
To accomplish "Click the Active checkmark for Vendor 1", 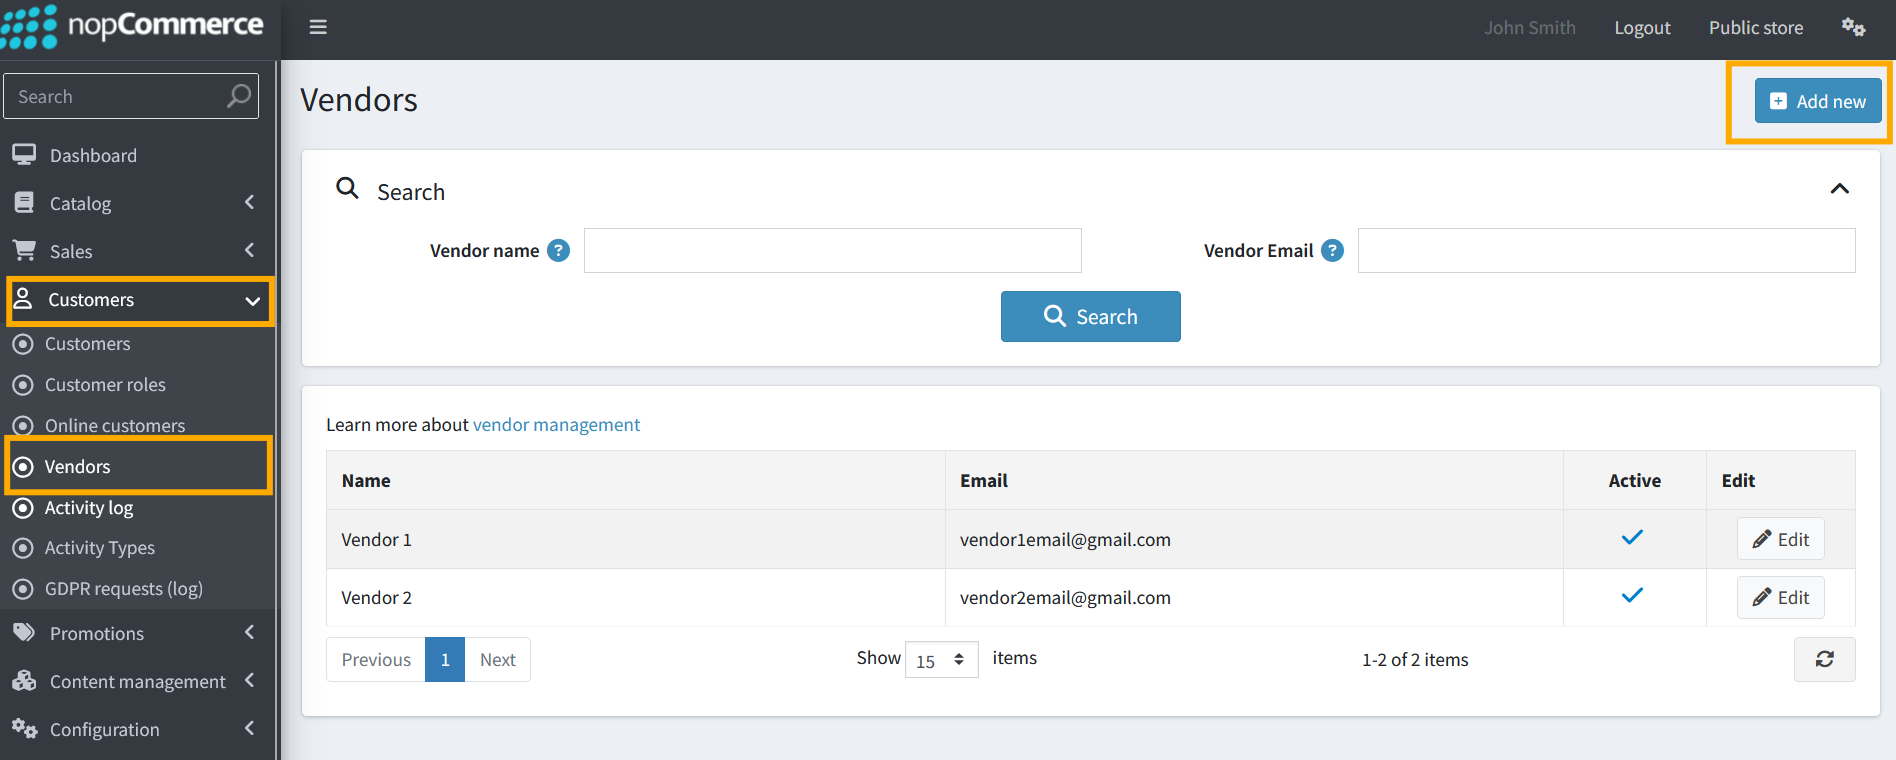I will 1632,538.
